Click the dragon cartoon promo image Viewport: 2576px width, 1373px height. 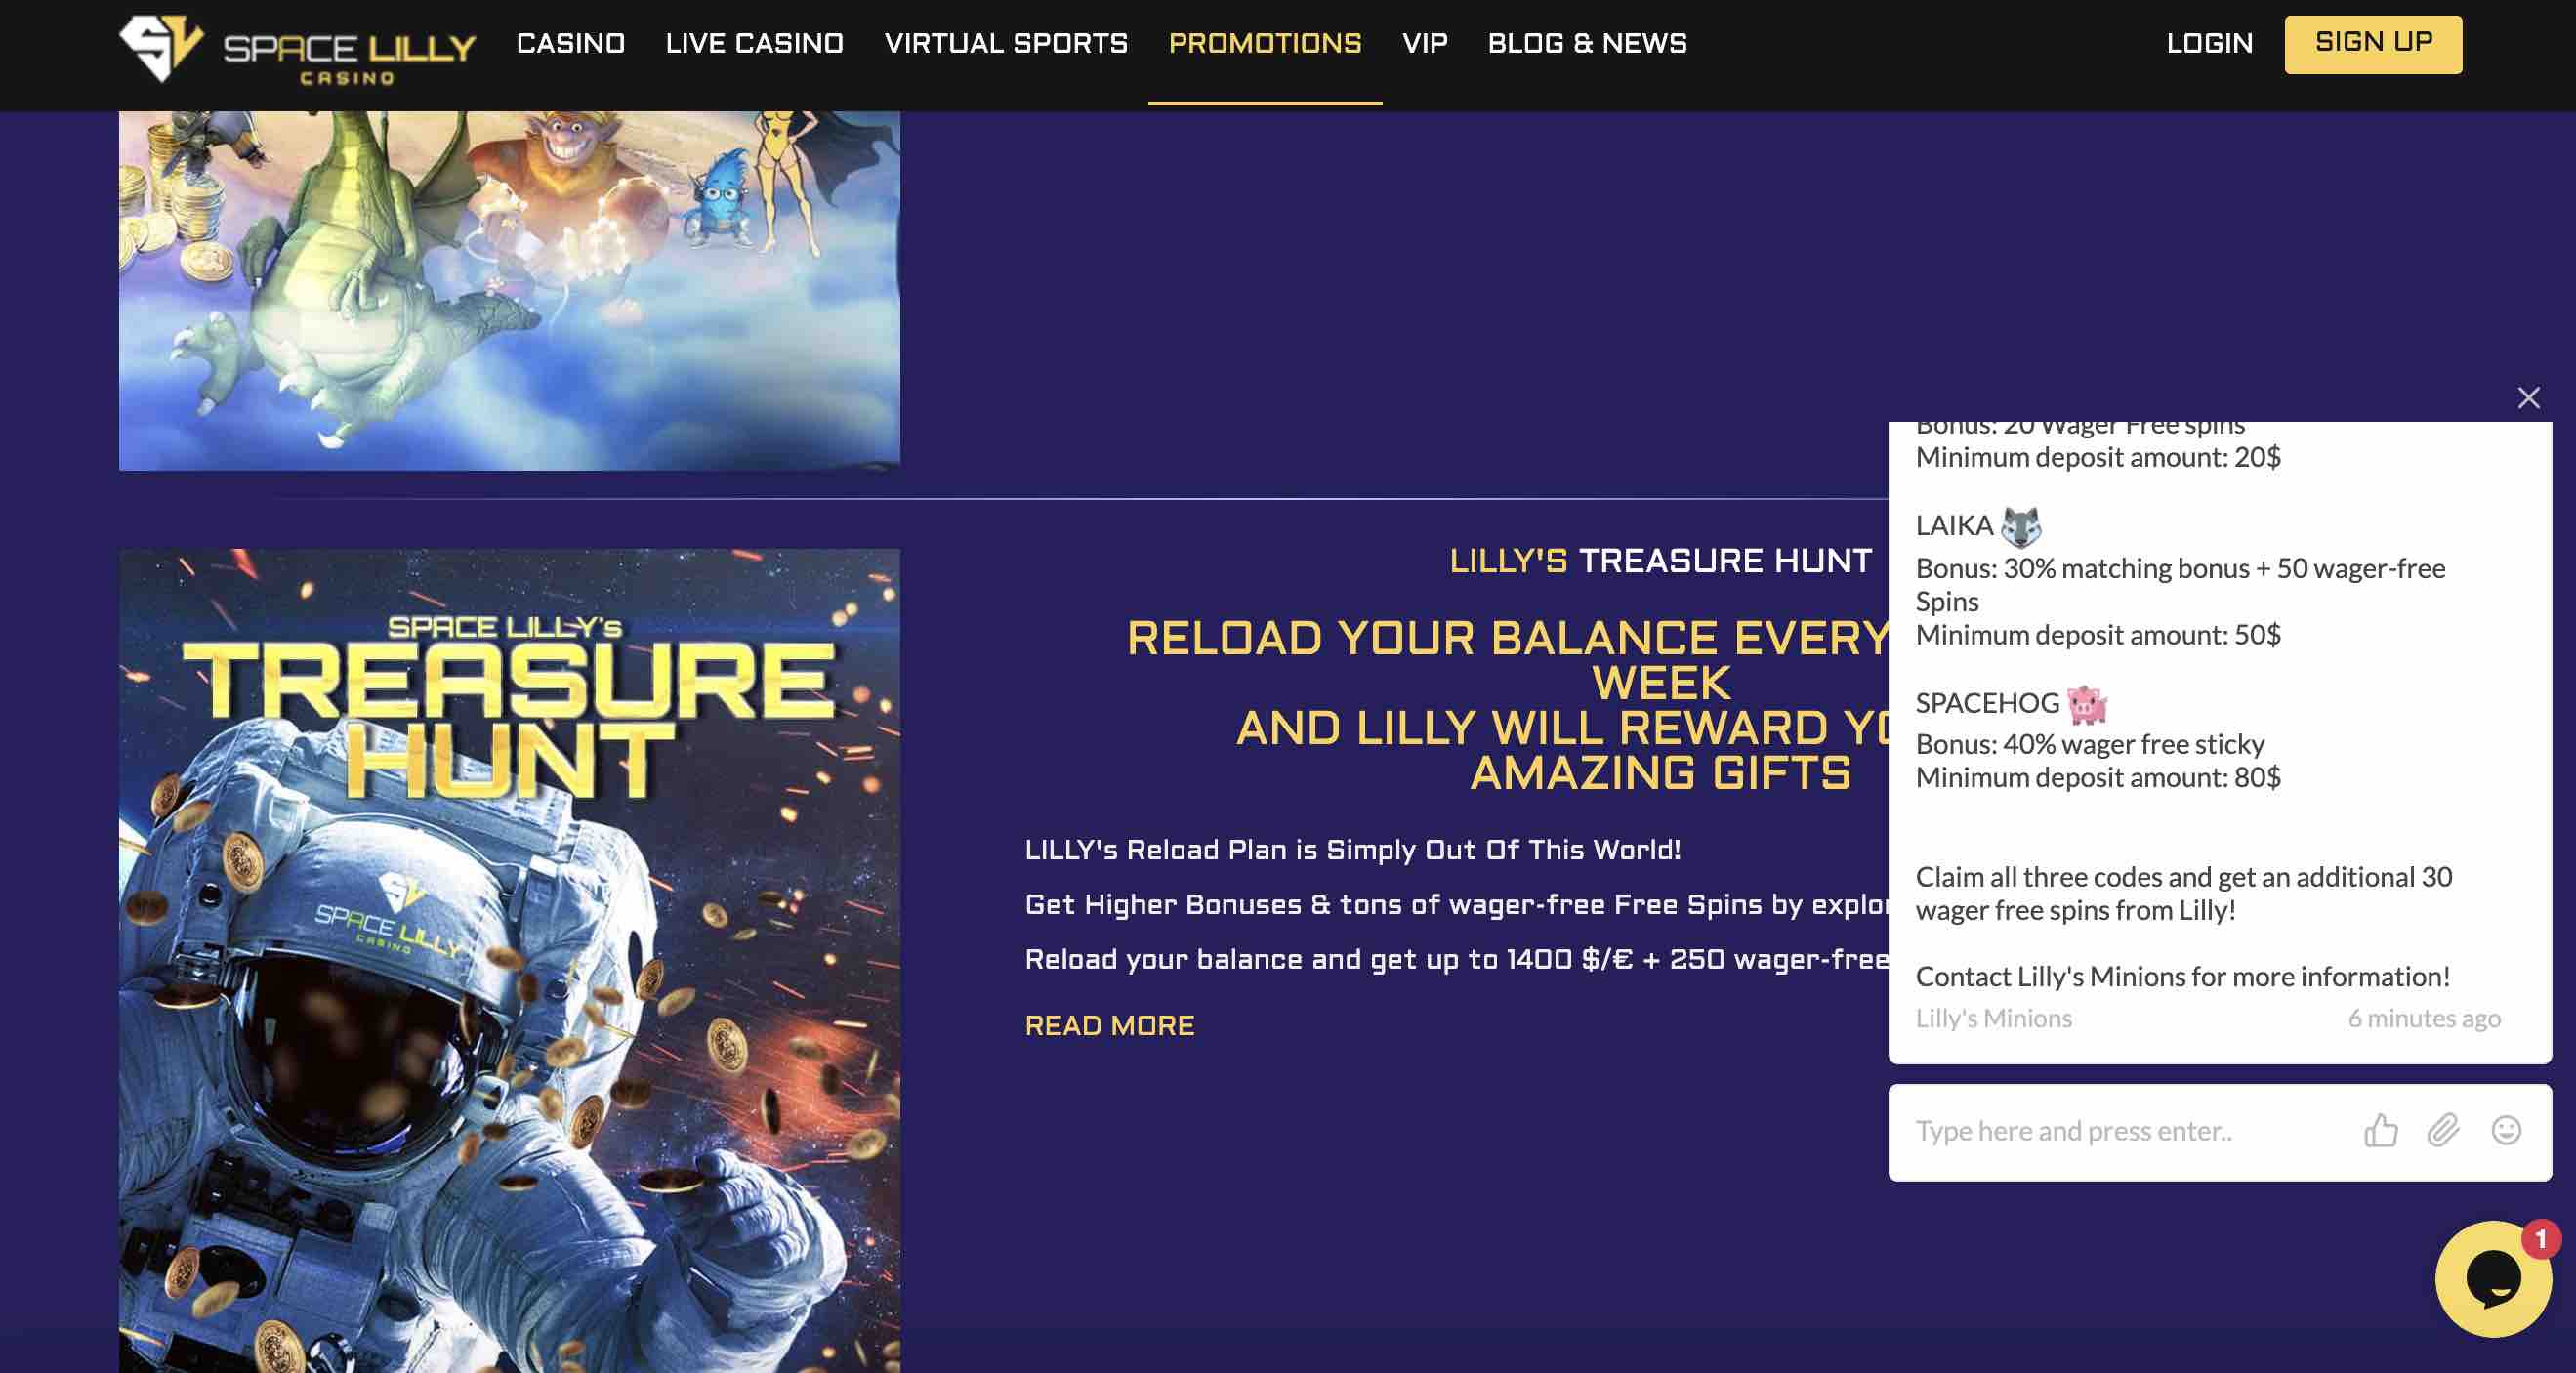509,290
